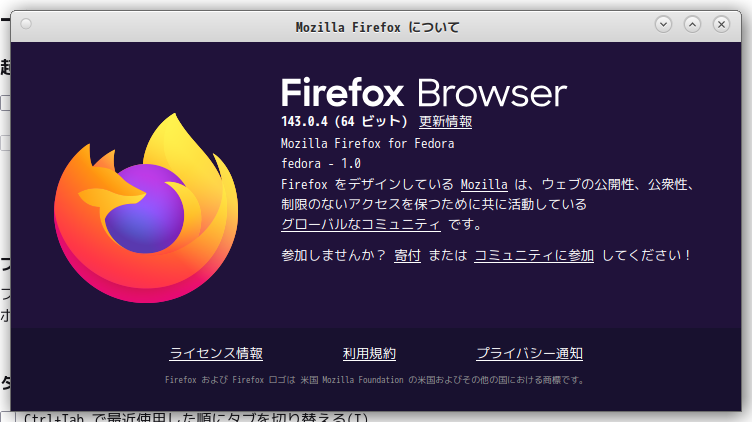
Task: Open the 更新情報 release notes link
Action: 446,122
